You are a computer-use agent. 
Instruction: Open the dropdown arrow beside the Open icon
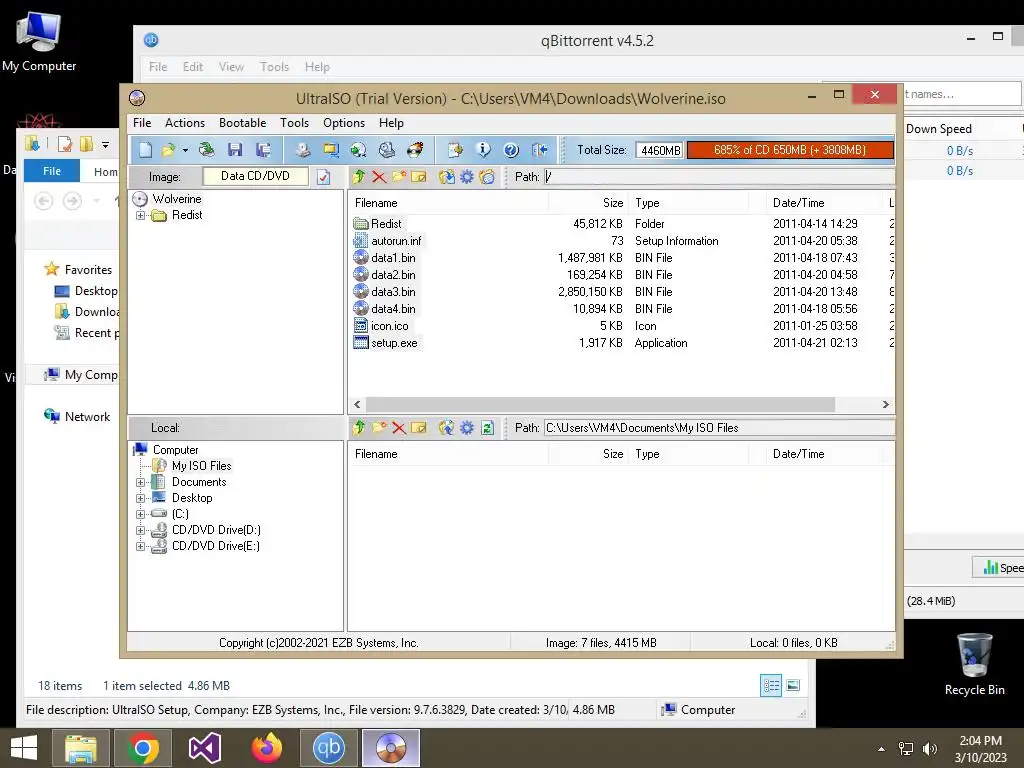(185, 151)
